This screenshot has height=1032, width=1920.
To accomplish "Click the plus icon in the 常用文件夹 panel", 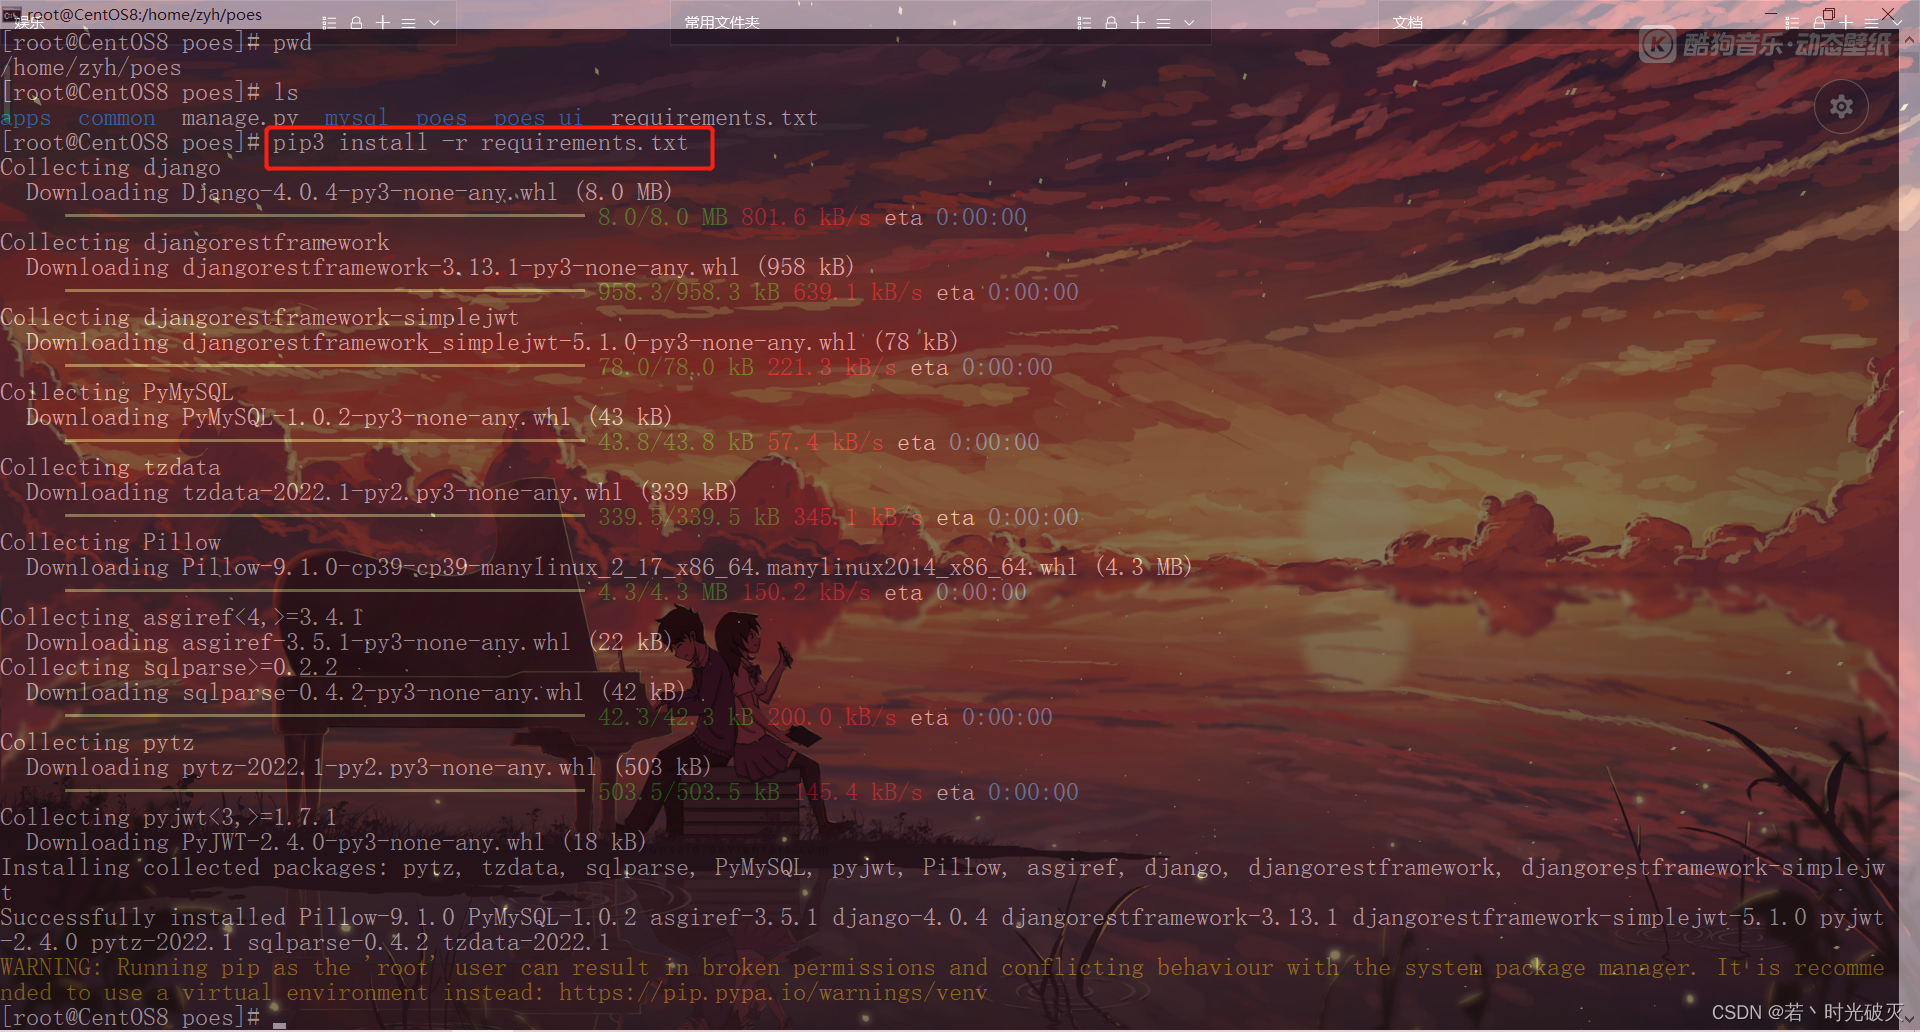I will point(1137,22).
